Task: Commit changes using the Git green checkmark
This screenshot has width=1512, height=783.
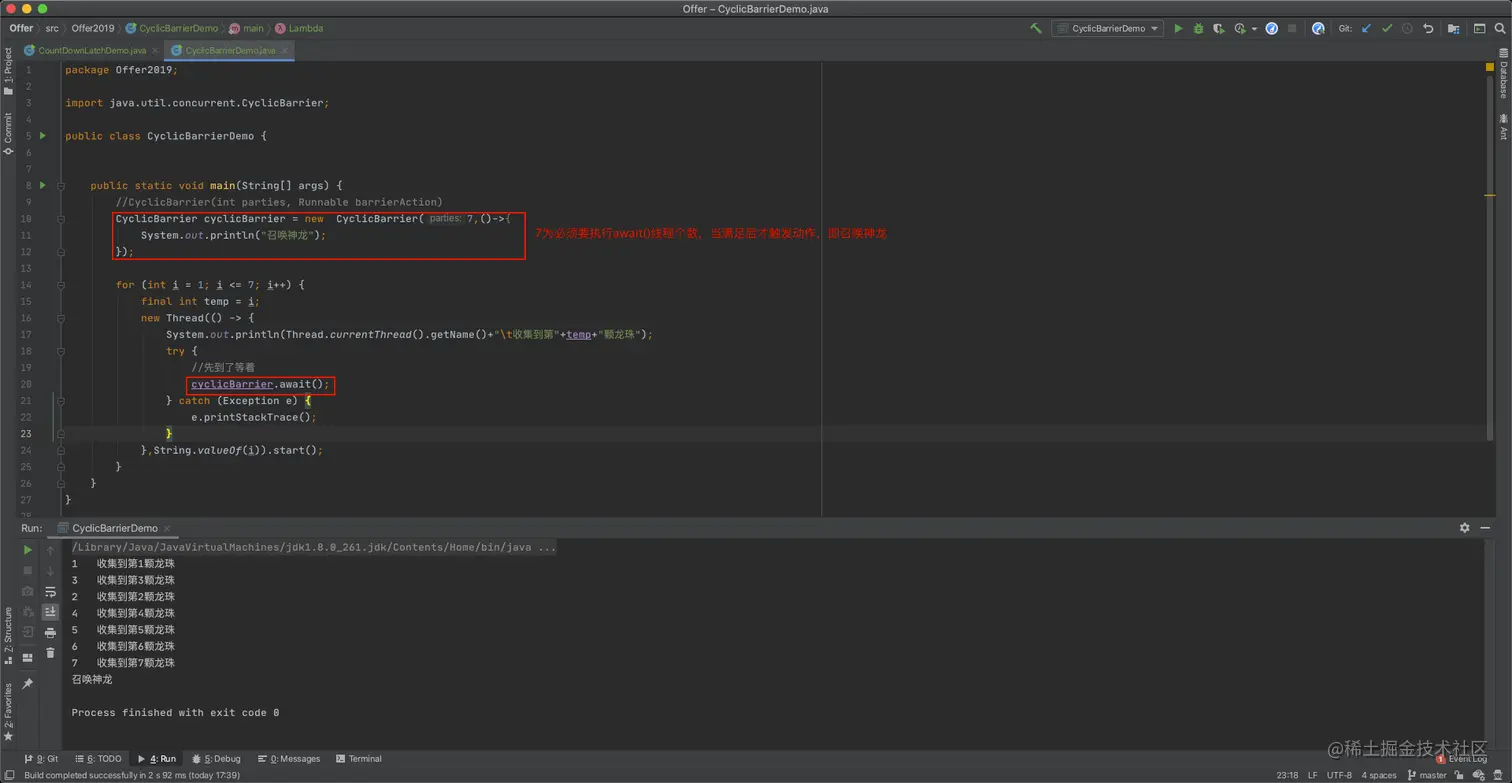Action: (1387, 29)
